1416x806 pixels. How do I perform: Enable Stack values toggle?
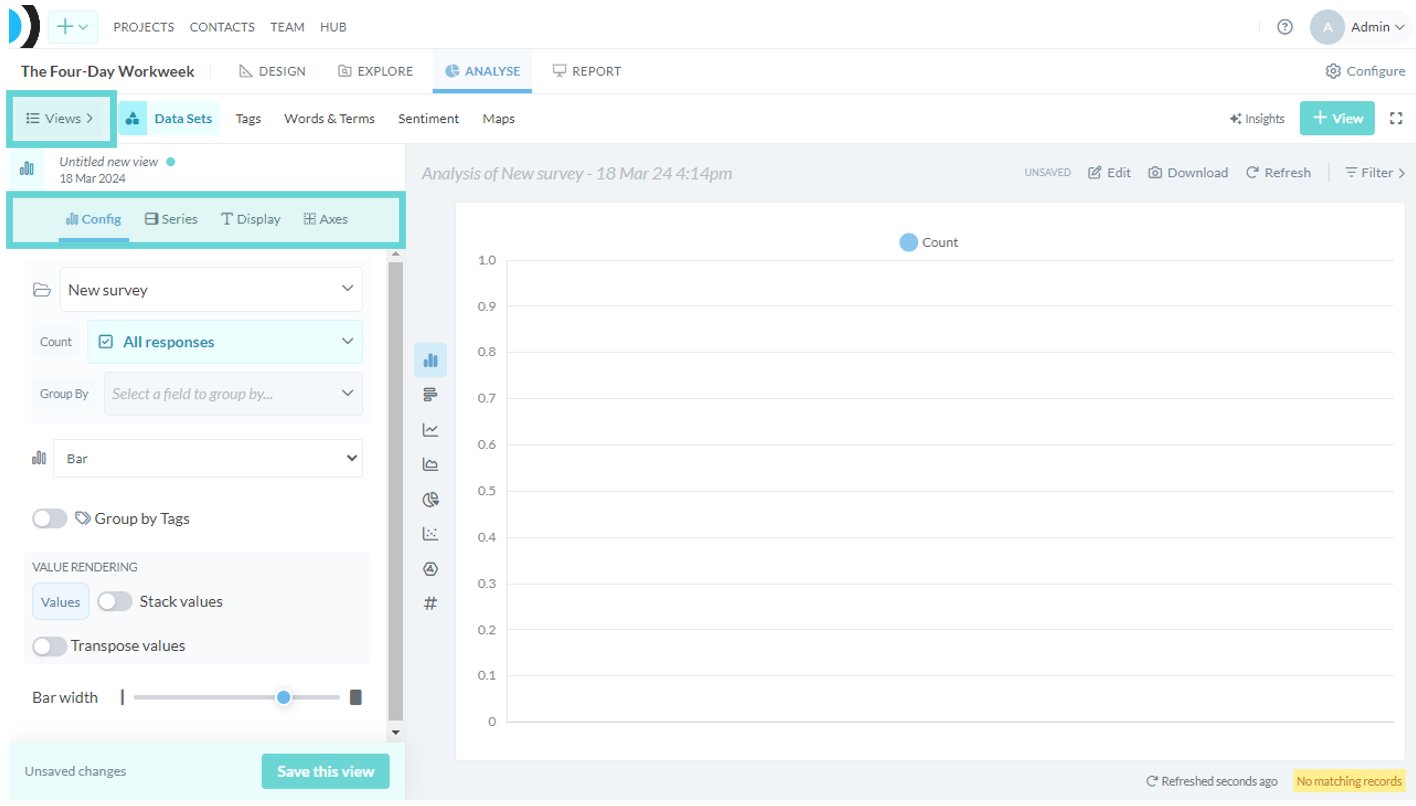tap(114, 601)
